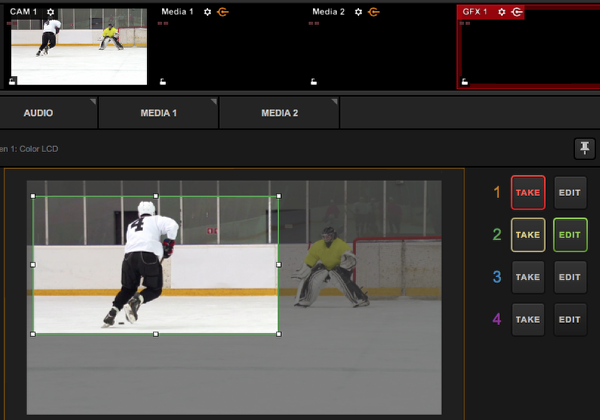Toggle the lock icon under CAM 1 thumbnail
Image resolution: width=600 pixels, height=420 pixels.
coord(13,81)
